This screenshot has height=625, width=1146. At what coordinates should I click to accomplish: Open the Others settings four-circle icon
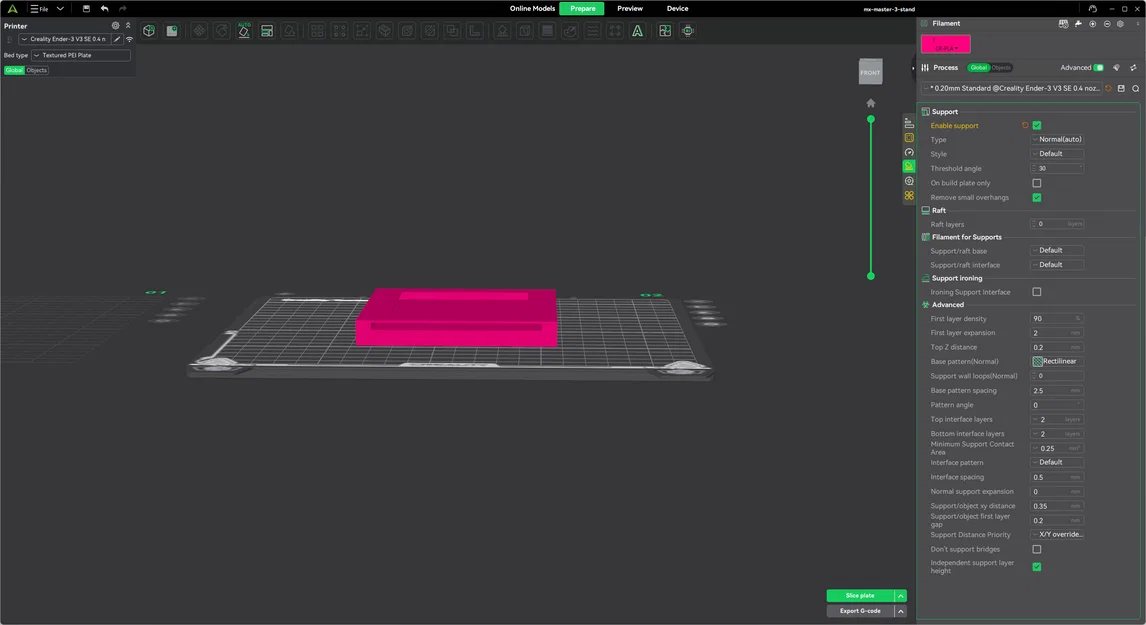[x=909, y=195]
